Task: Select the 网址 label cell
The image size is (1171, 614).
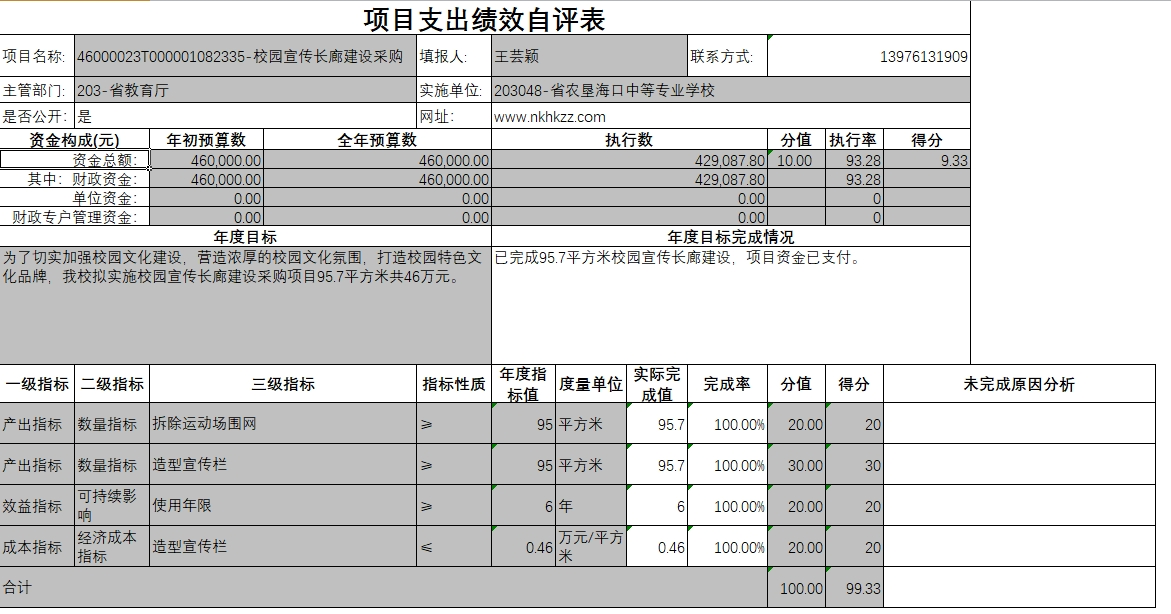Action: pos(454,116)
